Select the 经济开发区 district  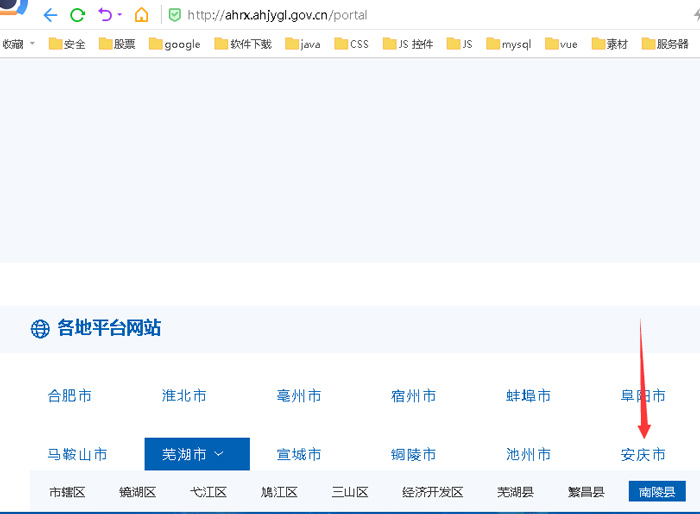(x=433, y=492)
